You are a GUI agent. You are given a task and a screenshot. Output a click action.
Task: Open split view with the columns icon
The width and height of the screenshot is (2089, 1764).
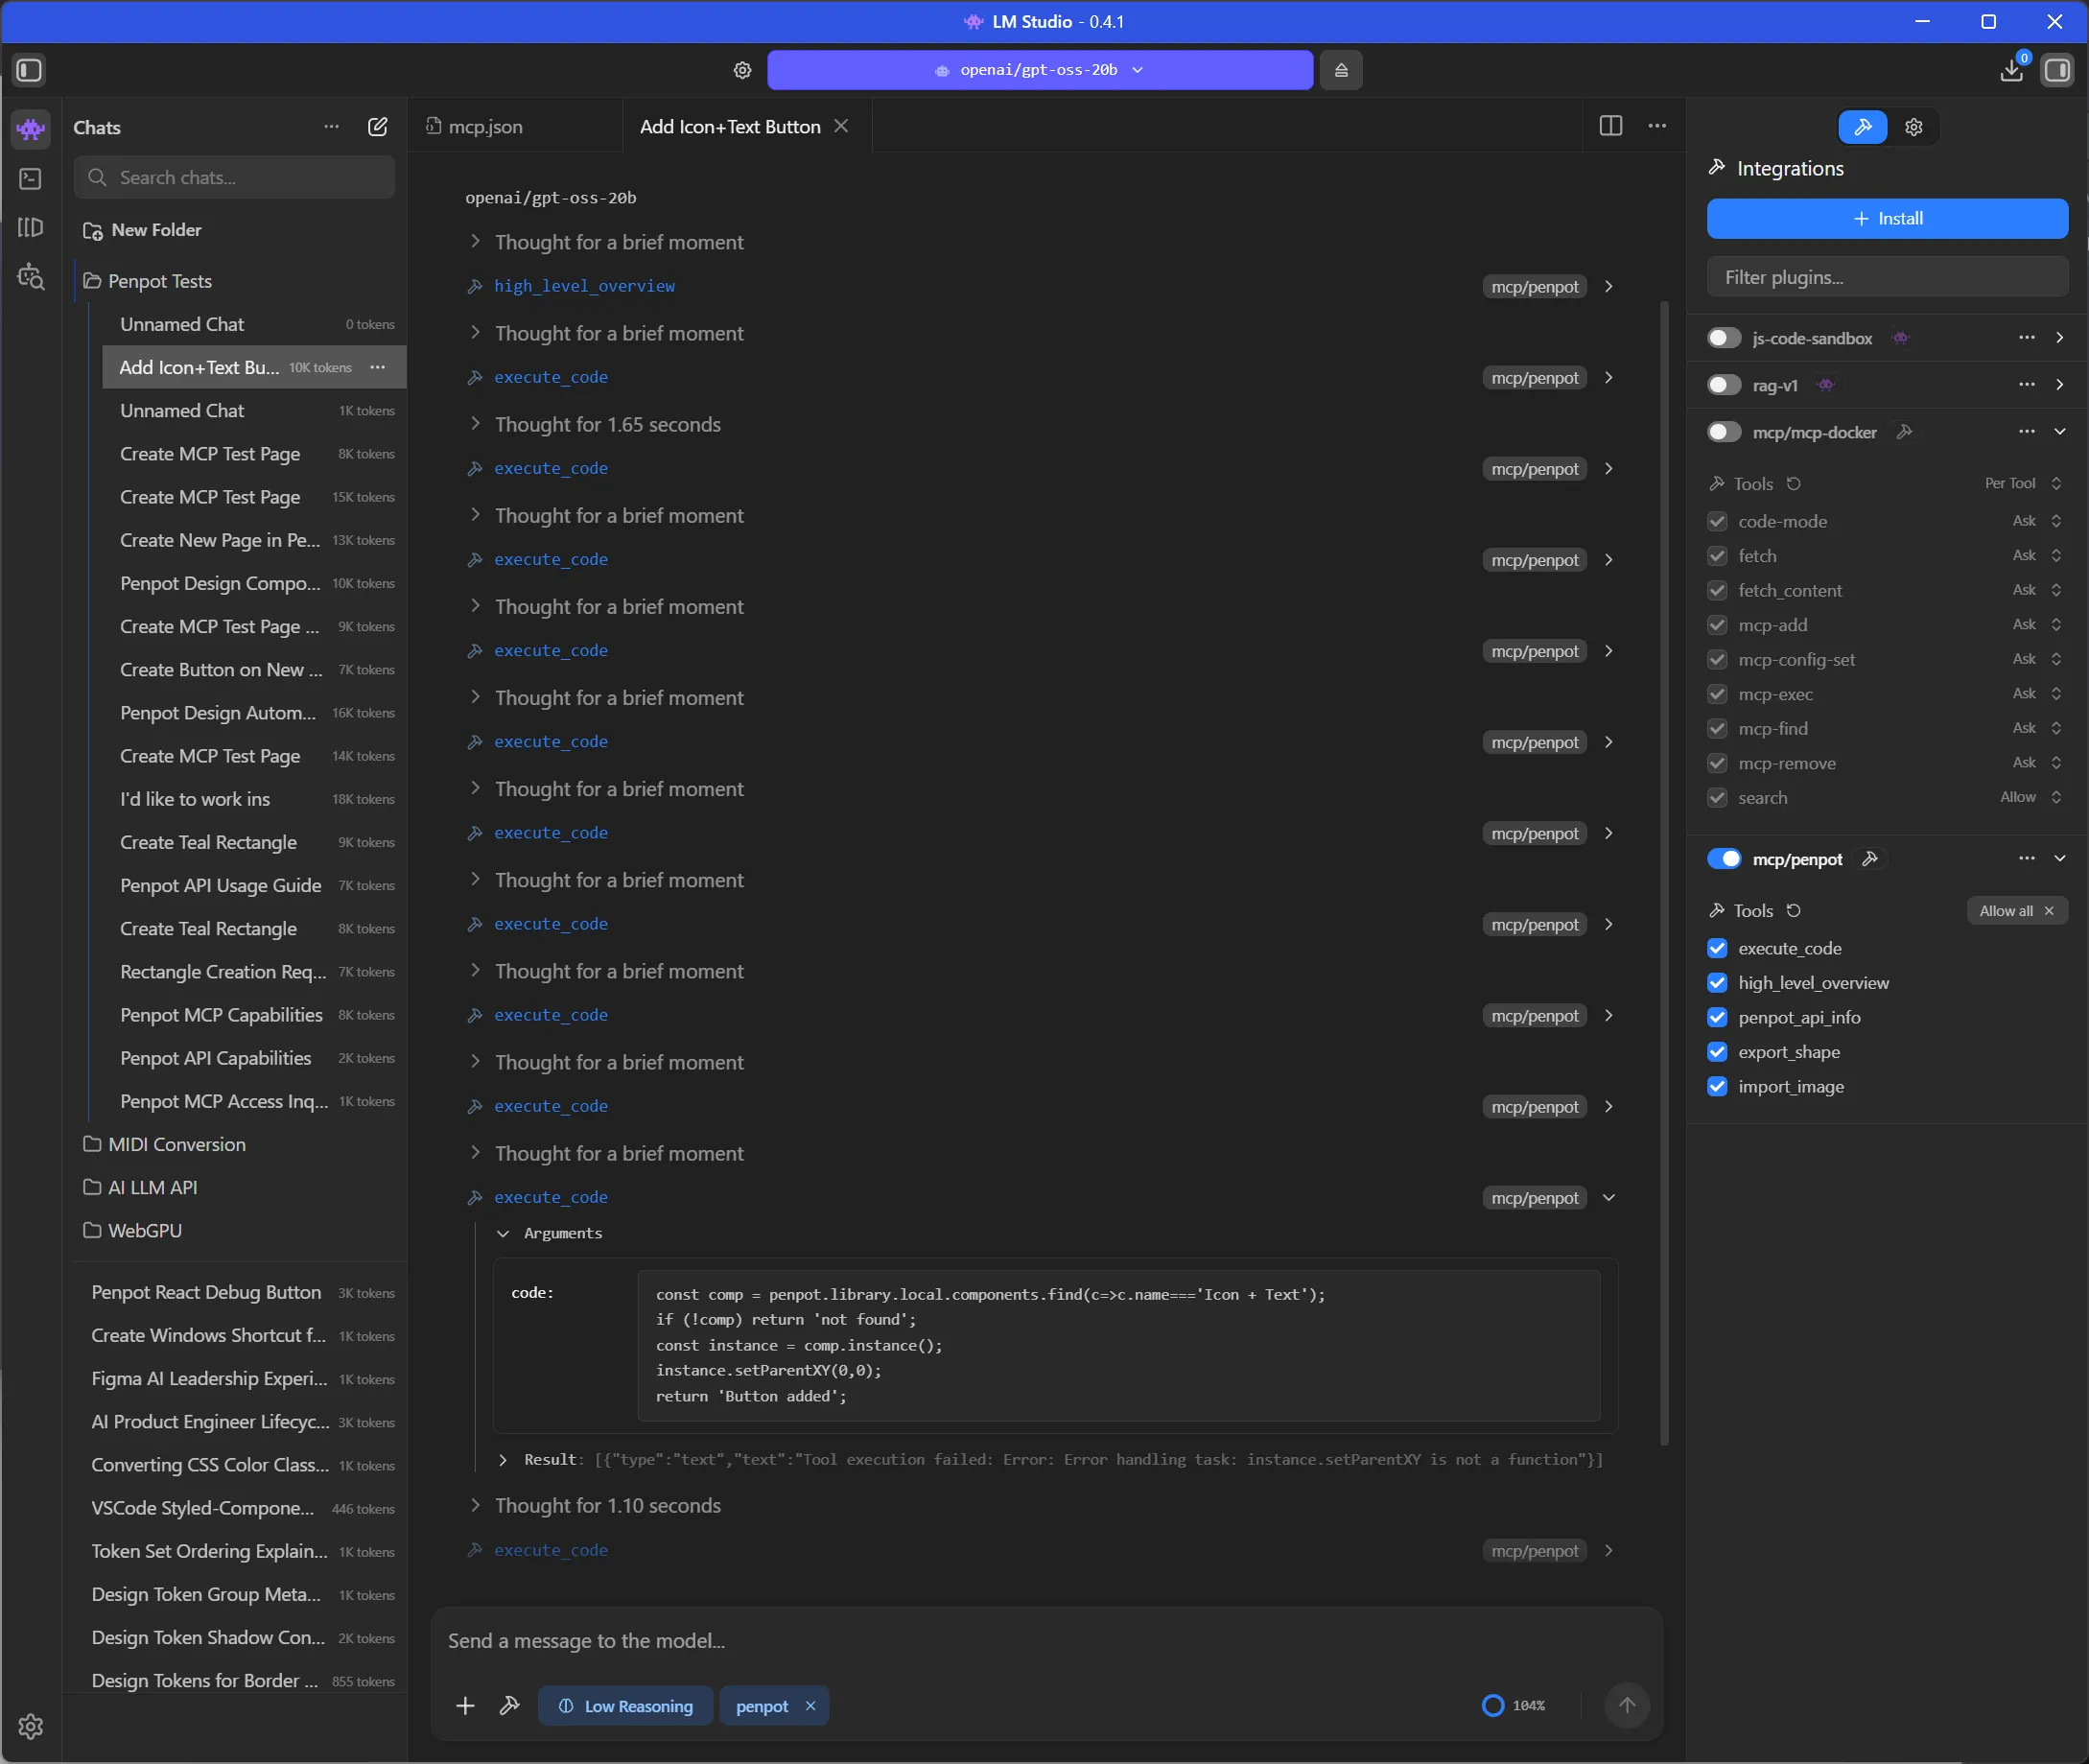(1610, 125)
